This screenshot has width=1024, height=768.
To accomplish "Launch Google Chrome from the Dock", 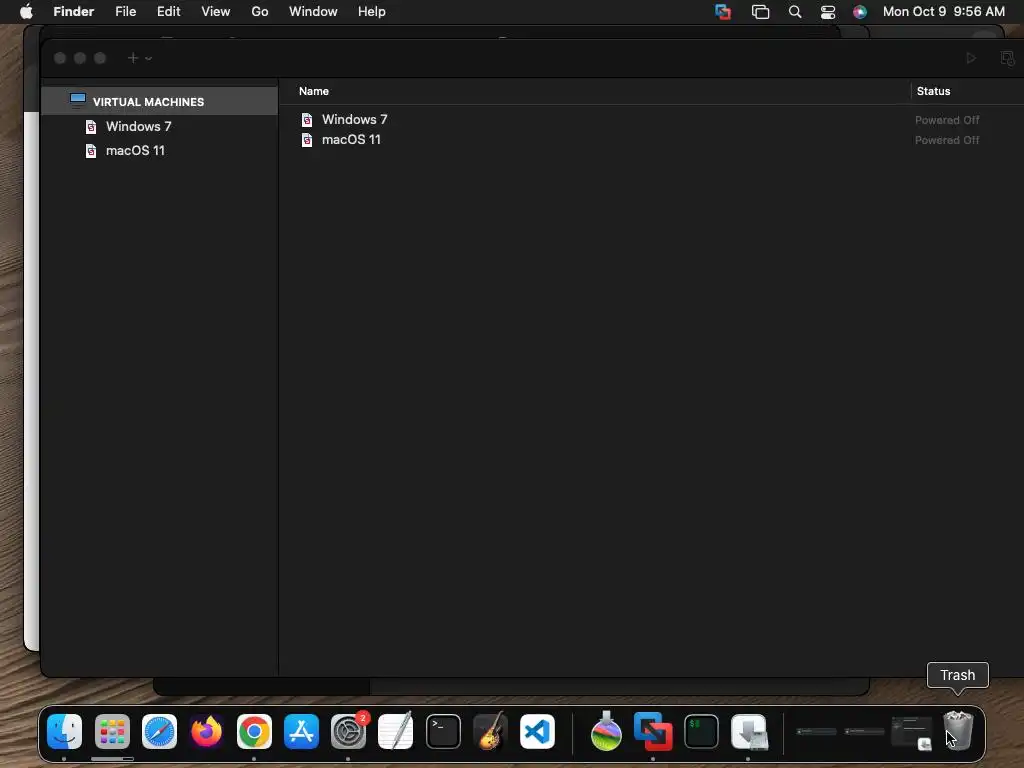I will pos(254,731).
